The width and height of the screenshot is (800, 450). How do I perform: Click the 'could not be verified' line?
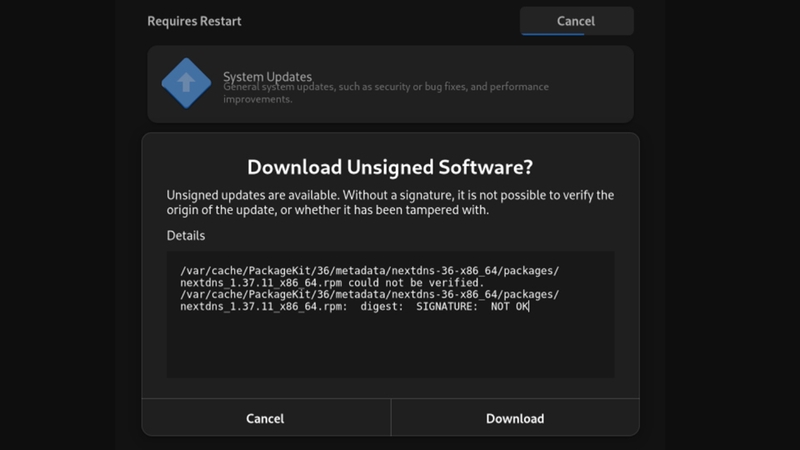coord(332,283)
